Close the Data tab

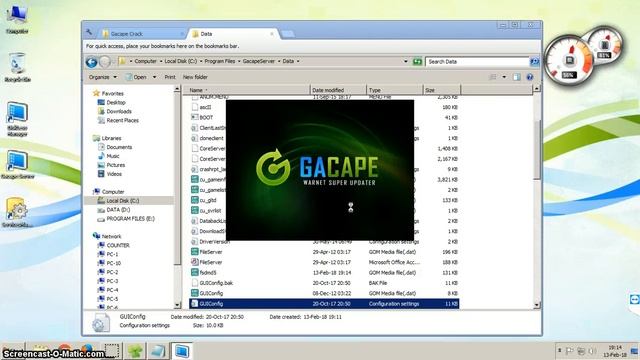[x=272, y=34]
